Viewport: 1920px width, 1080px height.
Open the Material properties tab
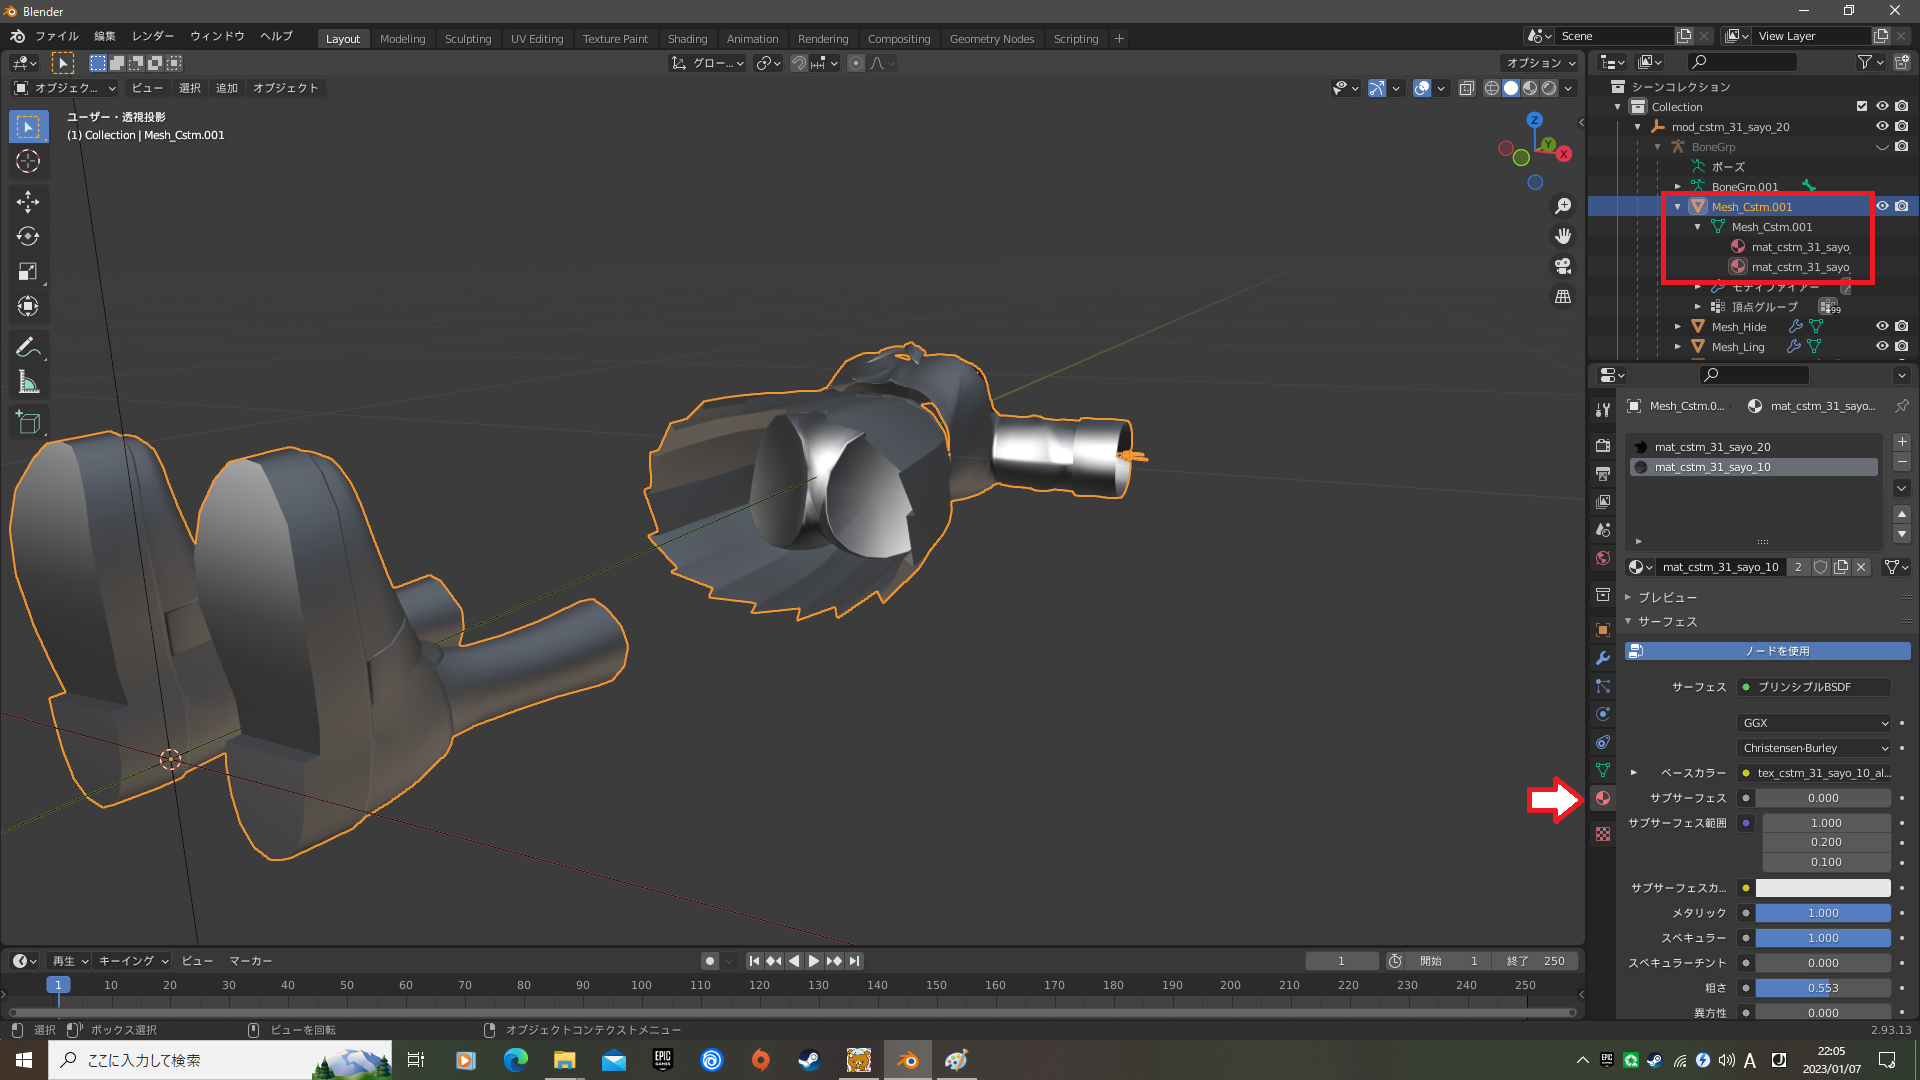(x=1603, y=798)
